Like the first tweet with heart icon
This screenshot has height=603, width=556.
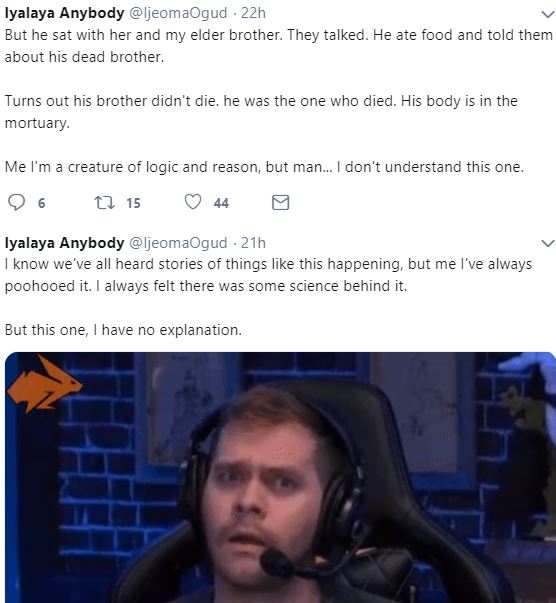193,202
